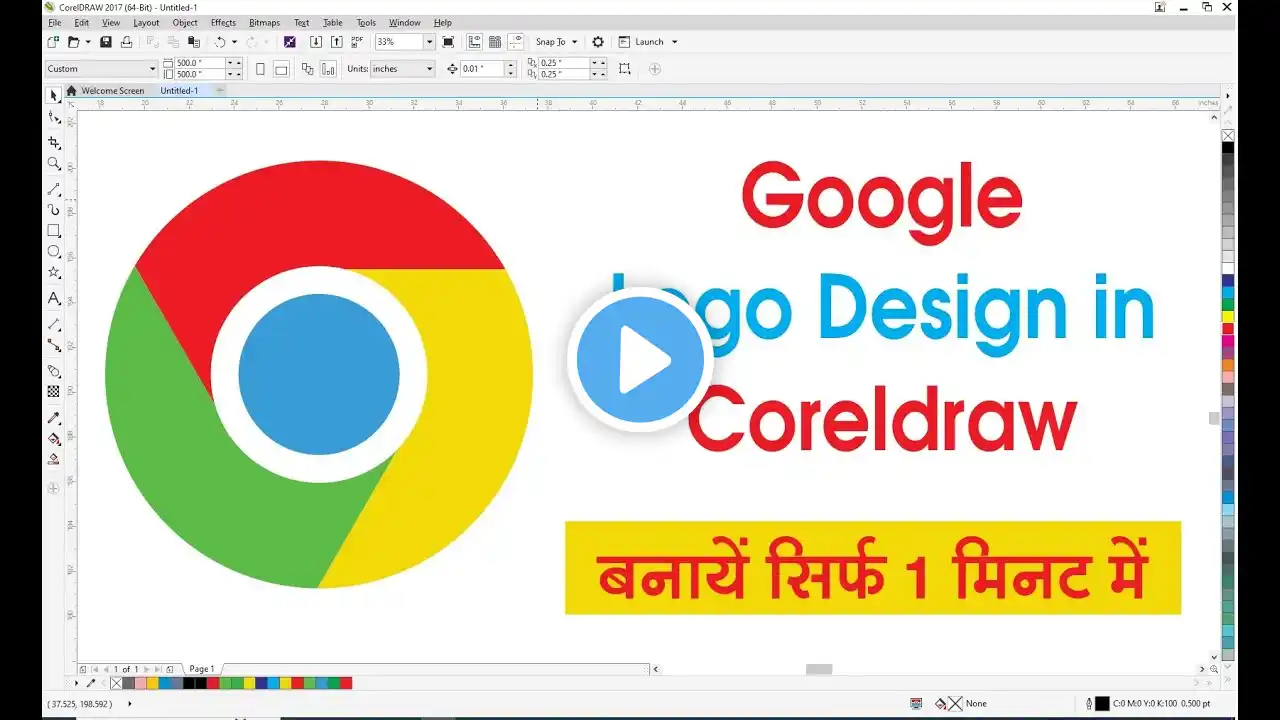1280x720 pixels.
Task: Expand toolbox overflow plus button
Action: pyautogui.click(x=54, y=488)
